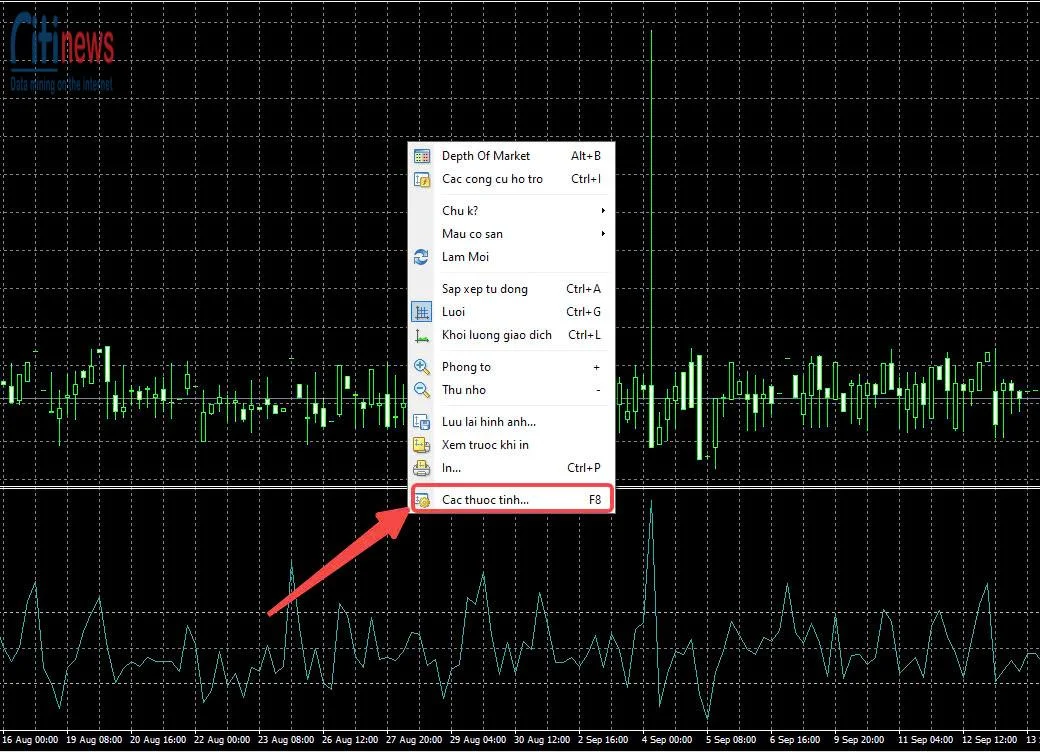This screenshot has height=753, width=1040.
Task: Click the Ctrl+P shortcut label
Action: coord(584,468)
